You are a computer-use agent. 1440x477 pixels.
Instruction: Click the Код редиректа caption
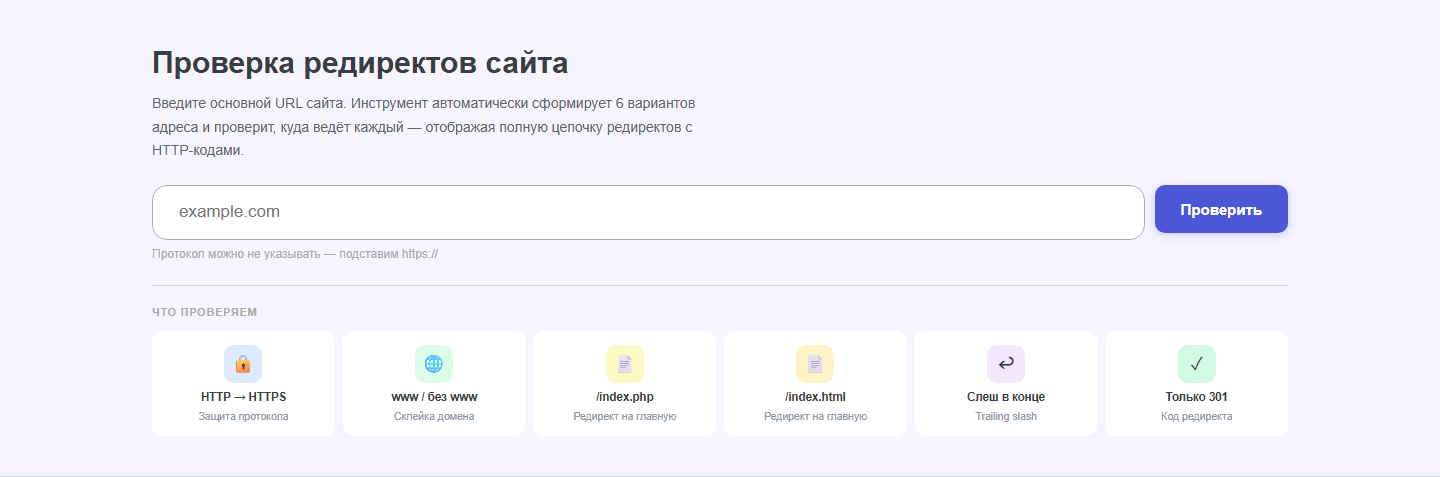[1197, 416]
